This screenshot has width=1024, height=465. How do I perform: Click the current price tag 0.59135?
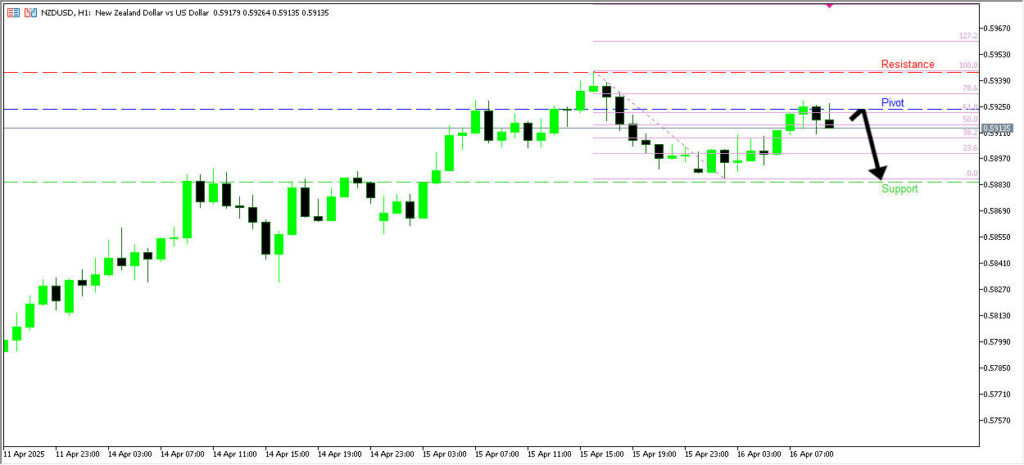pyautogui.click(x=997, y=128)
